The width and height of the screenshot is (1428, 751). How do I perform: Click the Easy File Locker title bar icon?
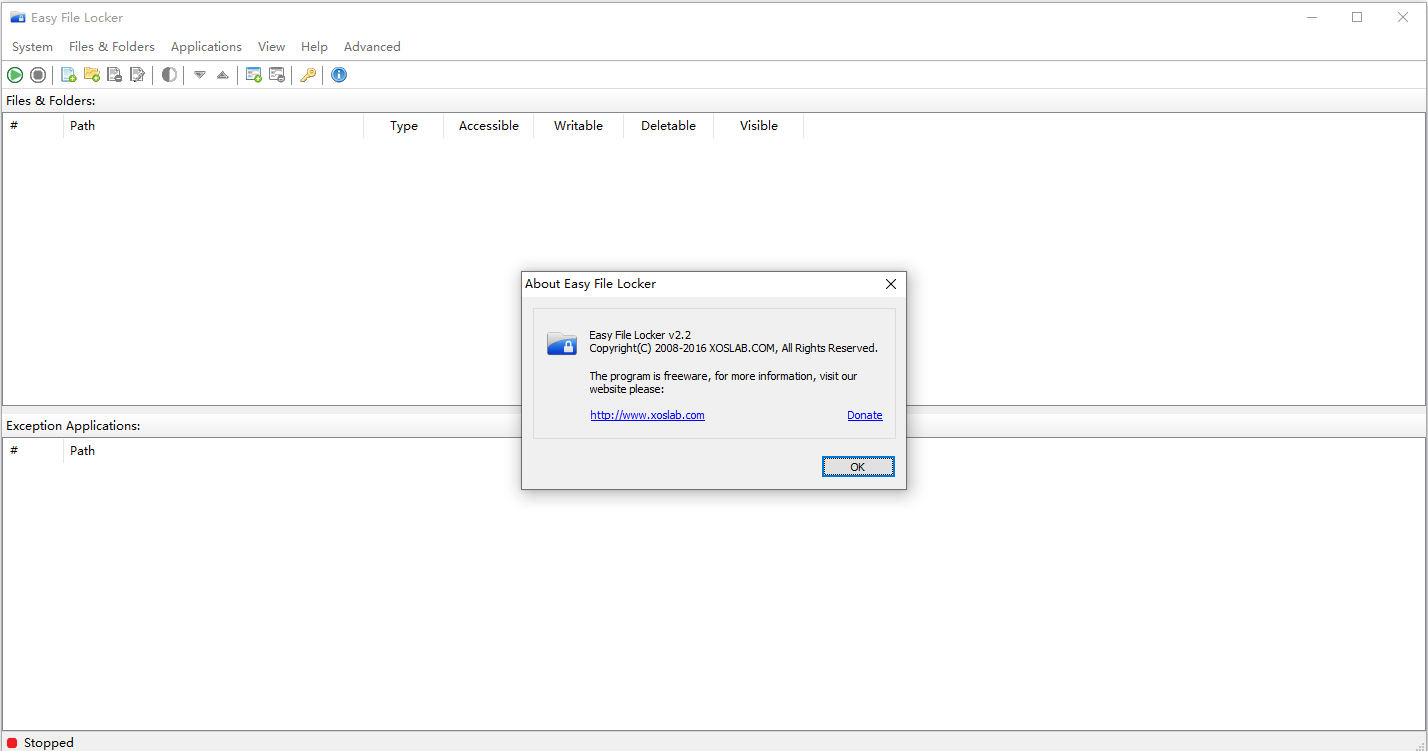coord(18,18)
